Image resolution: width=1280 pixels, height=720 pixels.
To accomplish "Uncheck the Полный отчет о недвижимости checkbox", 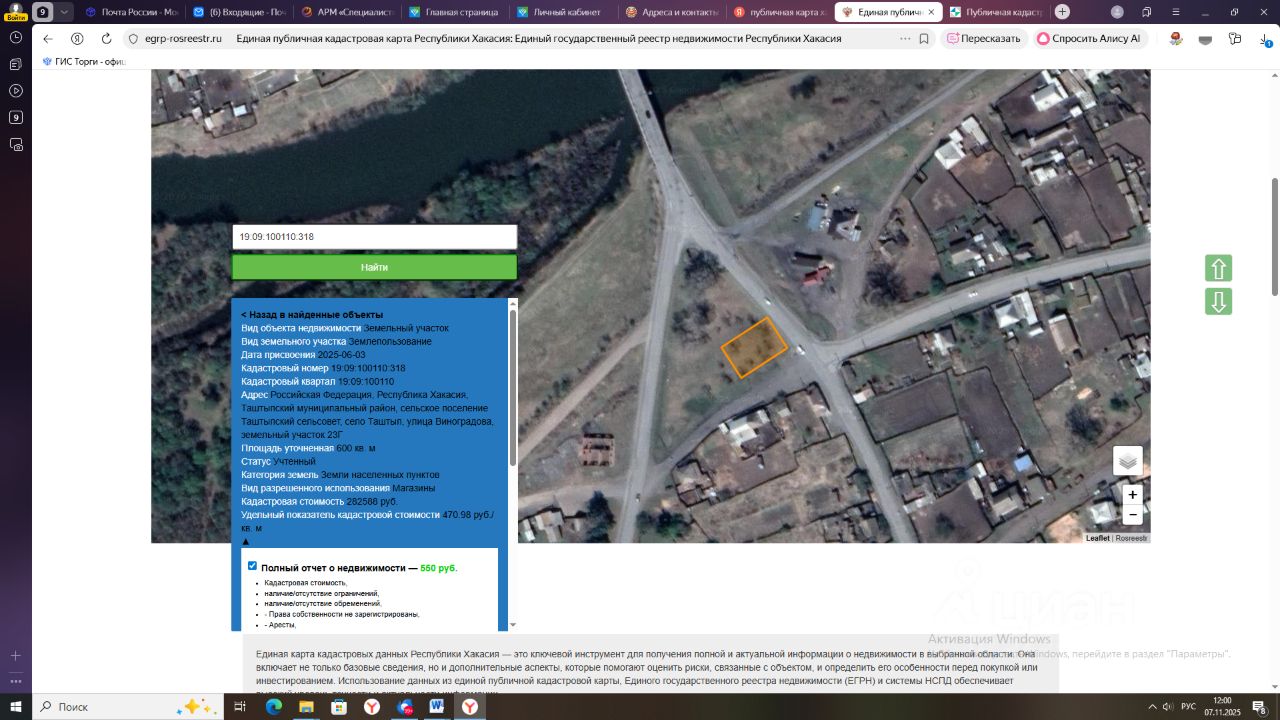I will pos(252,566).
